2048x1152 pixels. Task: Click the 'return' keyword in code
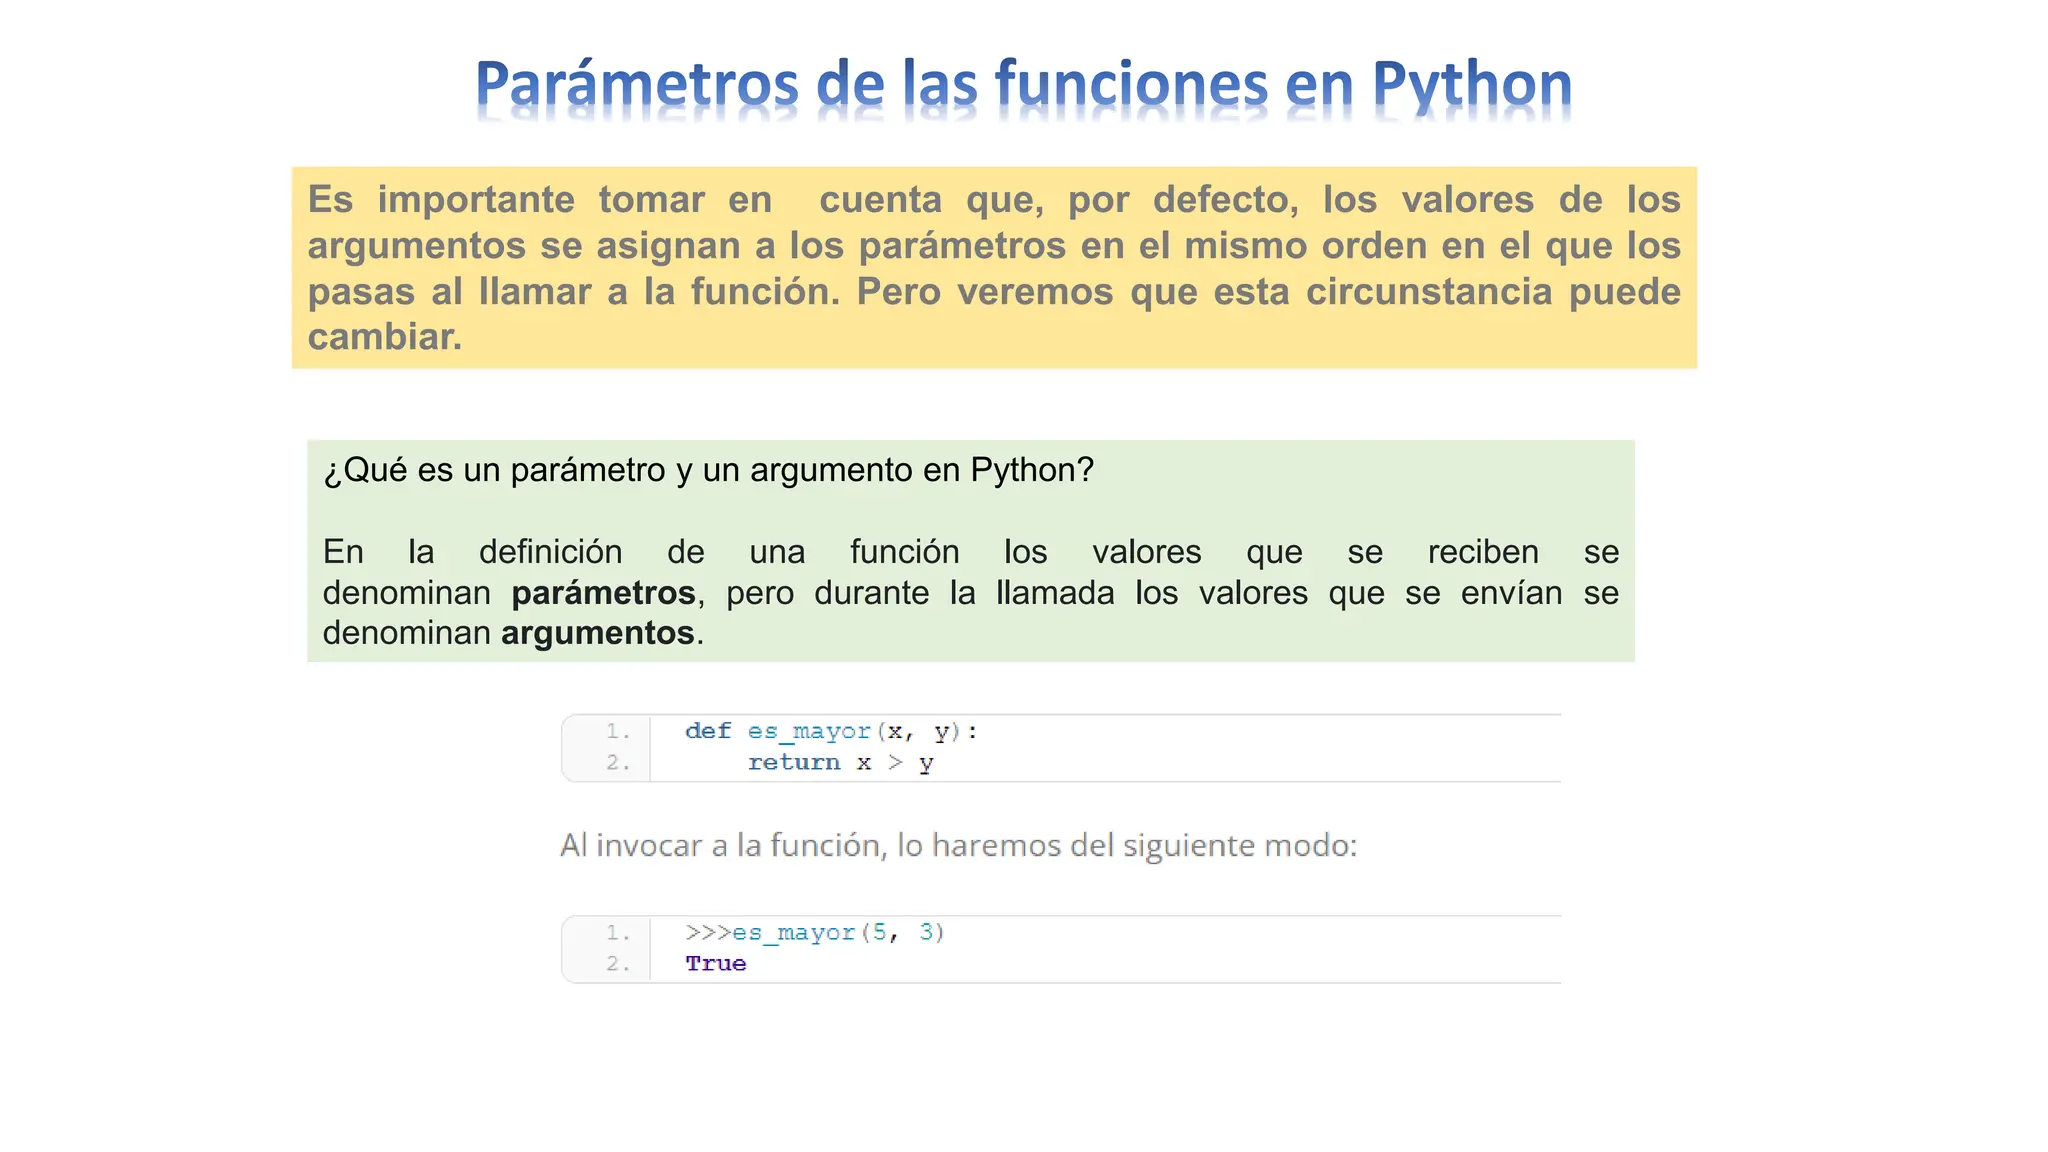point(794,763)
